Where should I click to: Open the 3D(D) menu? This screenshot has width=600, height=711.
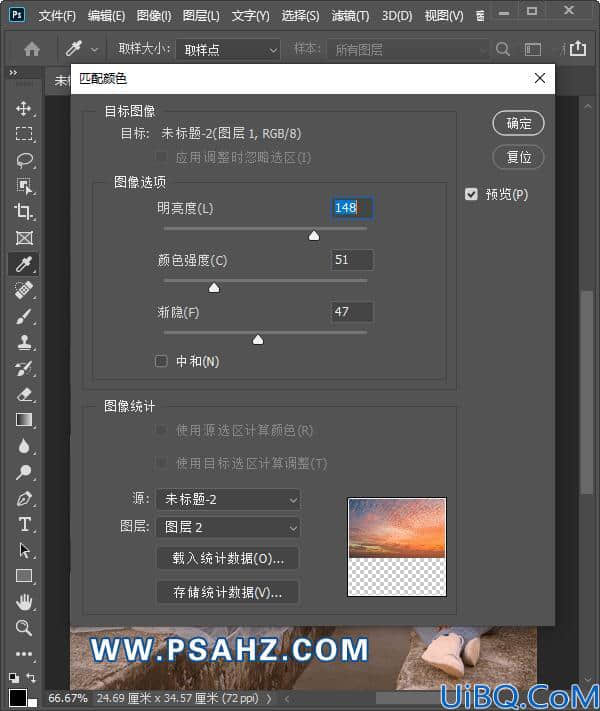tap(397, 16)
